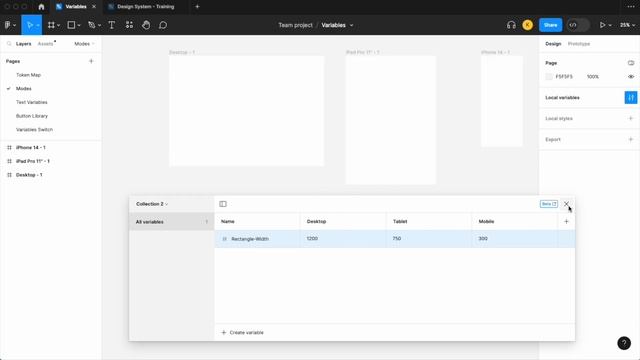Image resolution: width=640 pixels, height=360 pixels.
Task: Click the Present play button
Action: tap(602, 25)
